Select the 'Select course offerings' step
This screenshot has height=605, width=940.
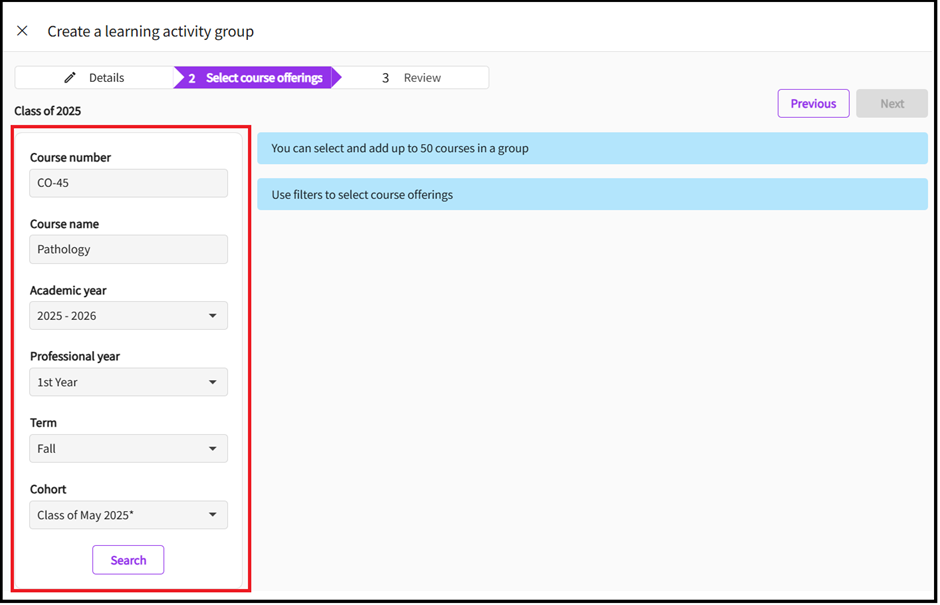[255, 78]
